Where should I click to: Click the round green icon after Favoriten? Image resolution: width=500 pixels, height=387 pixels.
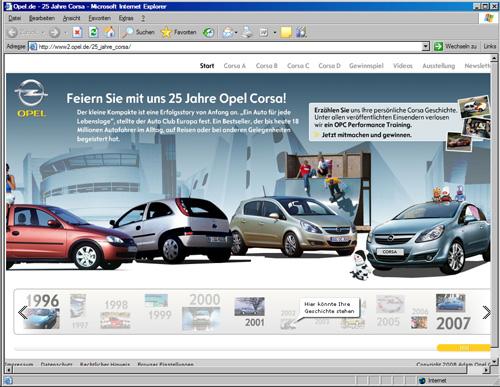[x=209, y=32]
